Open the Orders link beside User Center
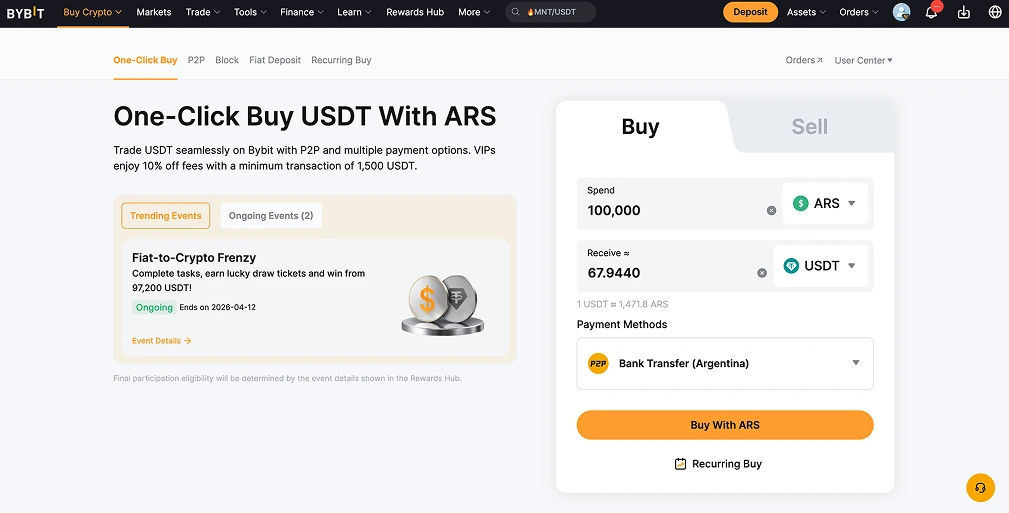This screenshot has height=513, width=1009. (804, 60)
